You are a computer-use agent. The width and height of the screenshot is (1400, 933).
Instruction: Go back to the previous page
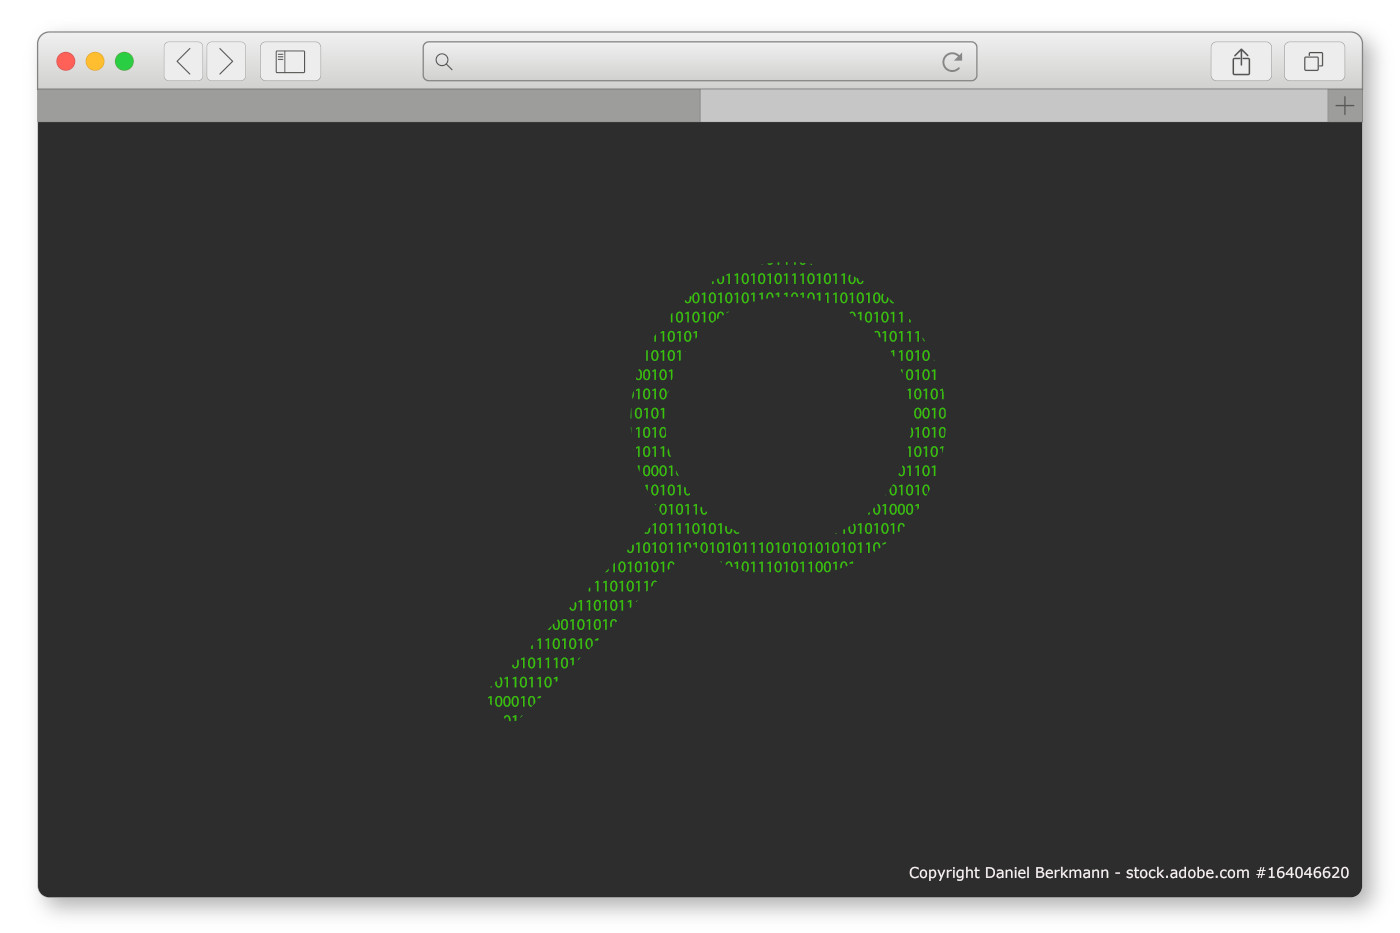click(184, 61)
